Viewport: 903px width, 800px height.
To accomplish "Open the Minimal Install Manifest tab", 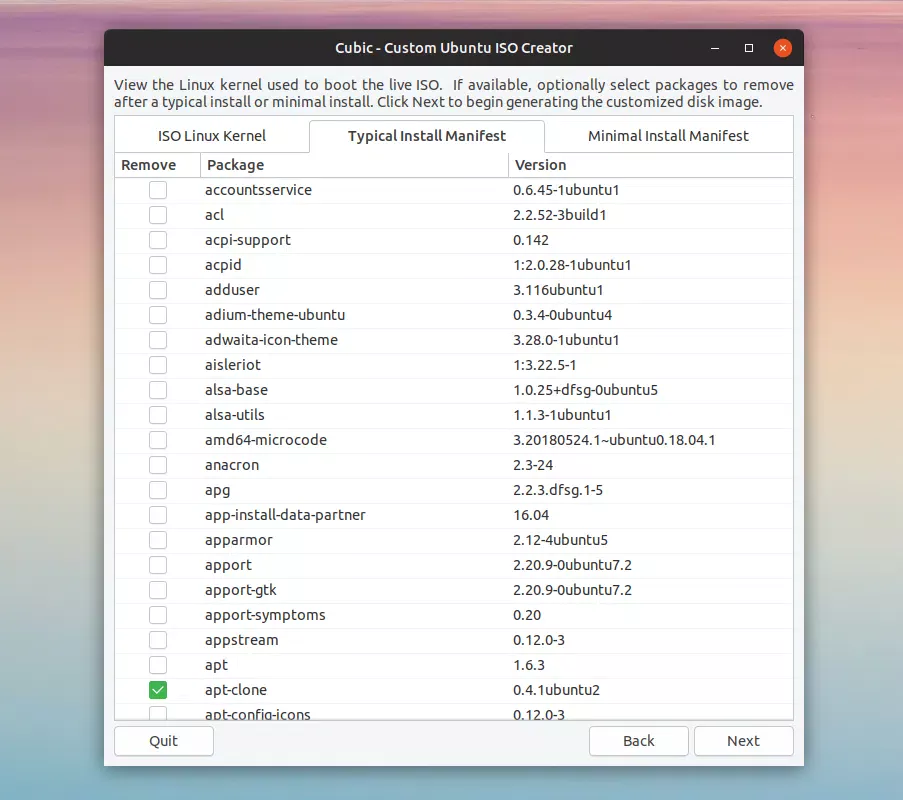I will (x=668, y=136).
